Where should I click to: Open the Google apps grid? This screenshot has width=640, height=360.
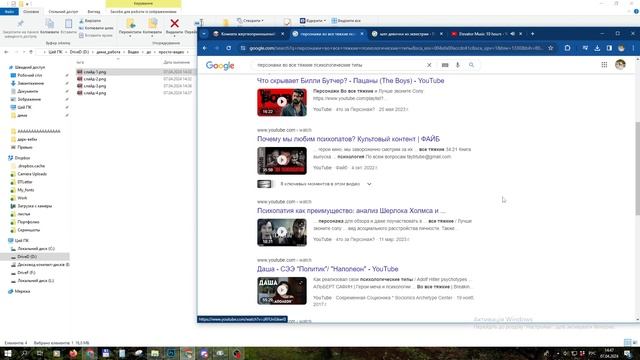[604, 64]
